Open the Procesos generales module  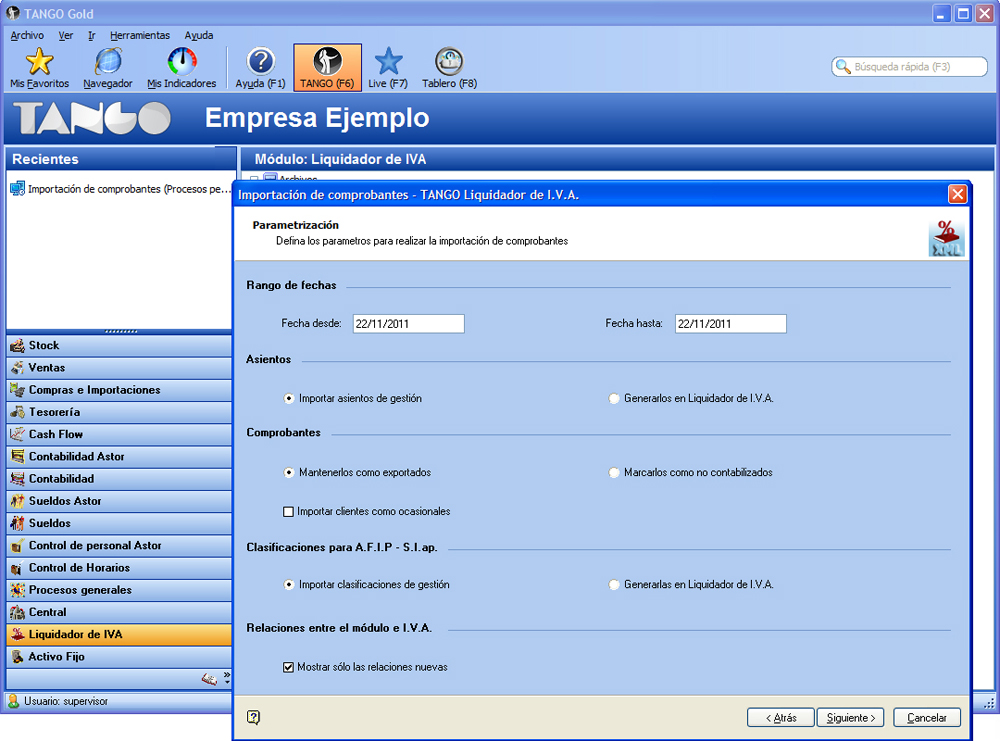[119, 590]
